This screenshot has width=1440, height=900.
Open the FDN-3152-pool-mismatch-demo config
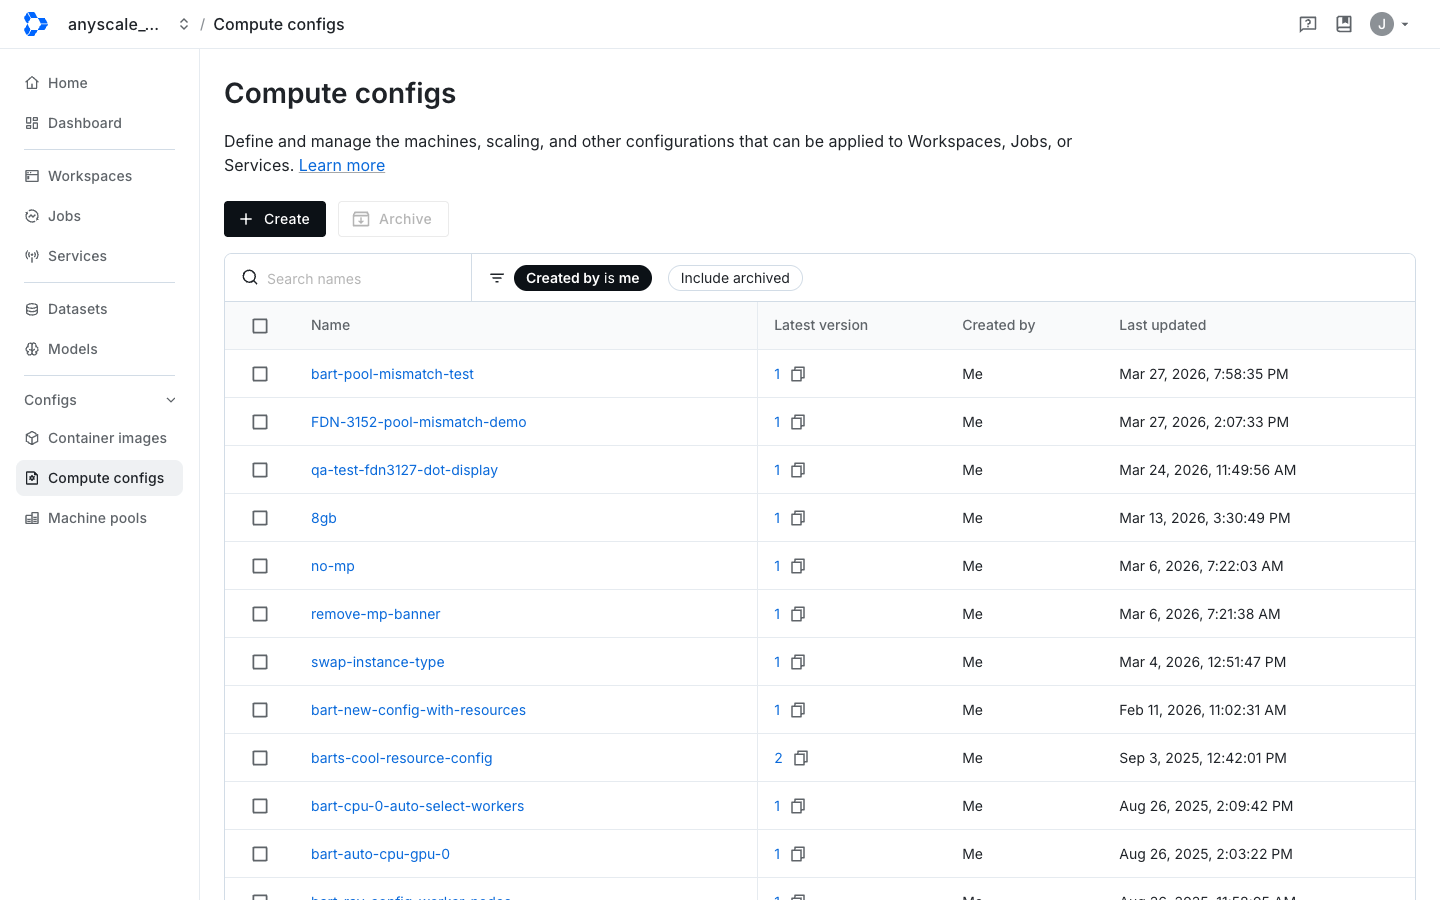coord(418,422)
